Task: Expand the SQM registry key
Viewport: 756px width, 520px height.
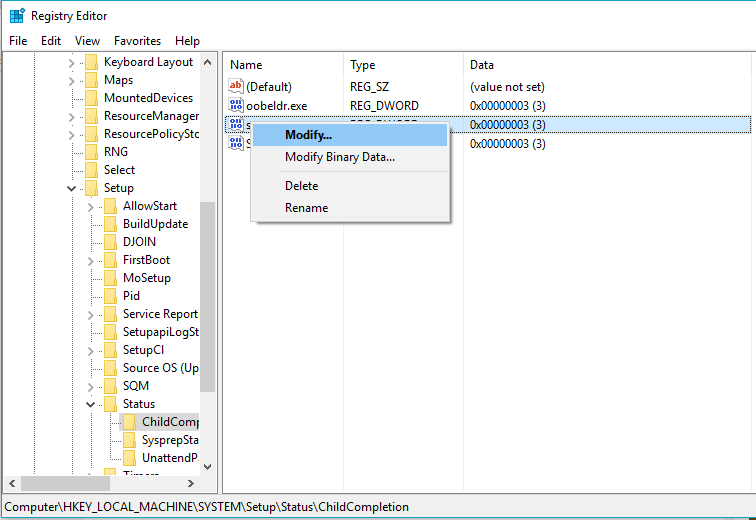Action: (x=90, y=386)
